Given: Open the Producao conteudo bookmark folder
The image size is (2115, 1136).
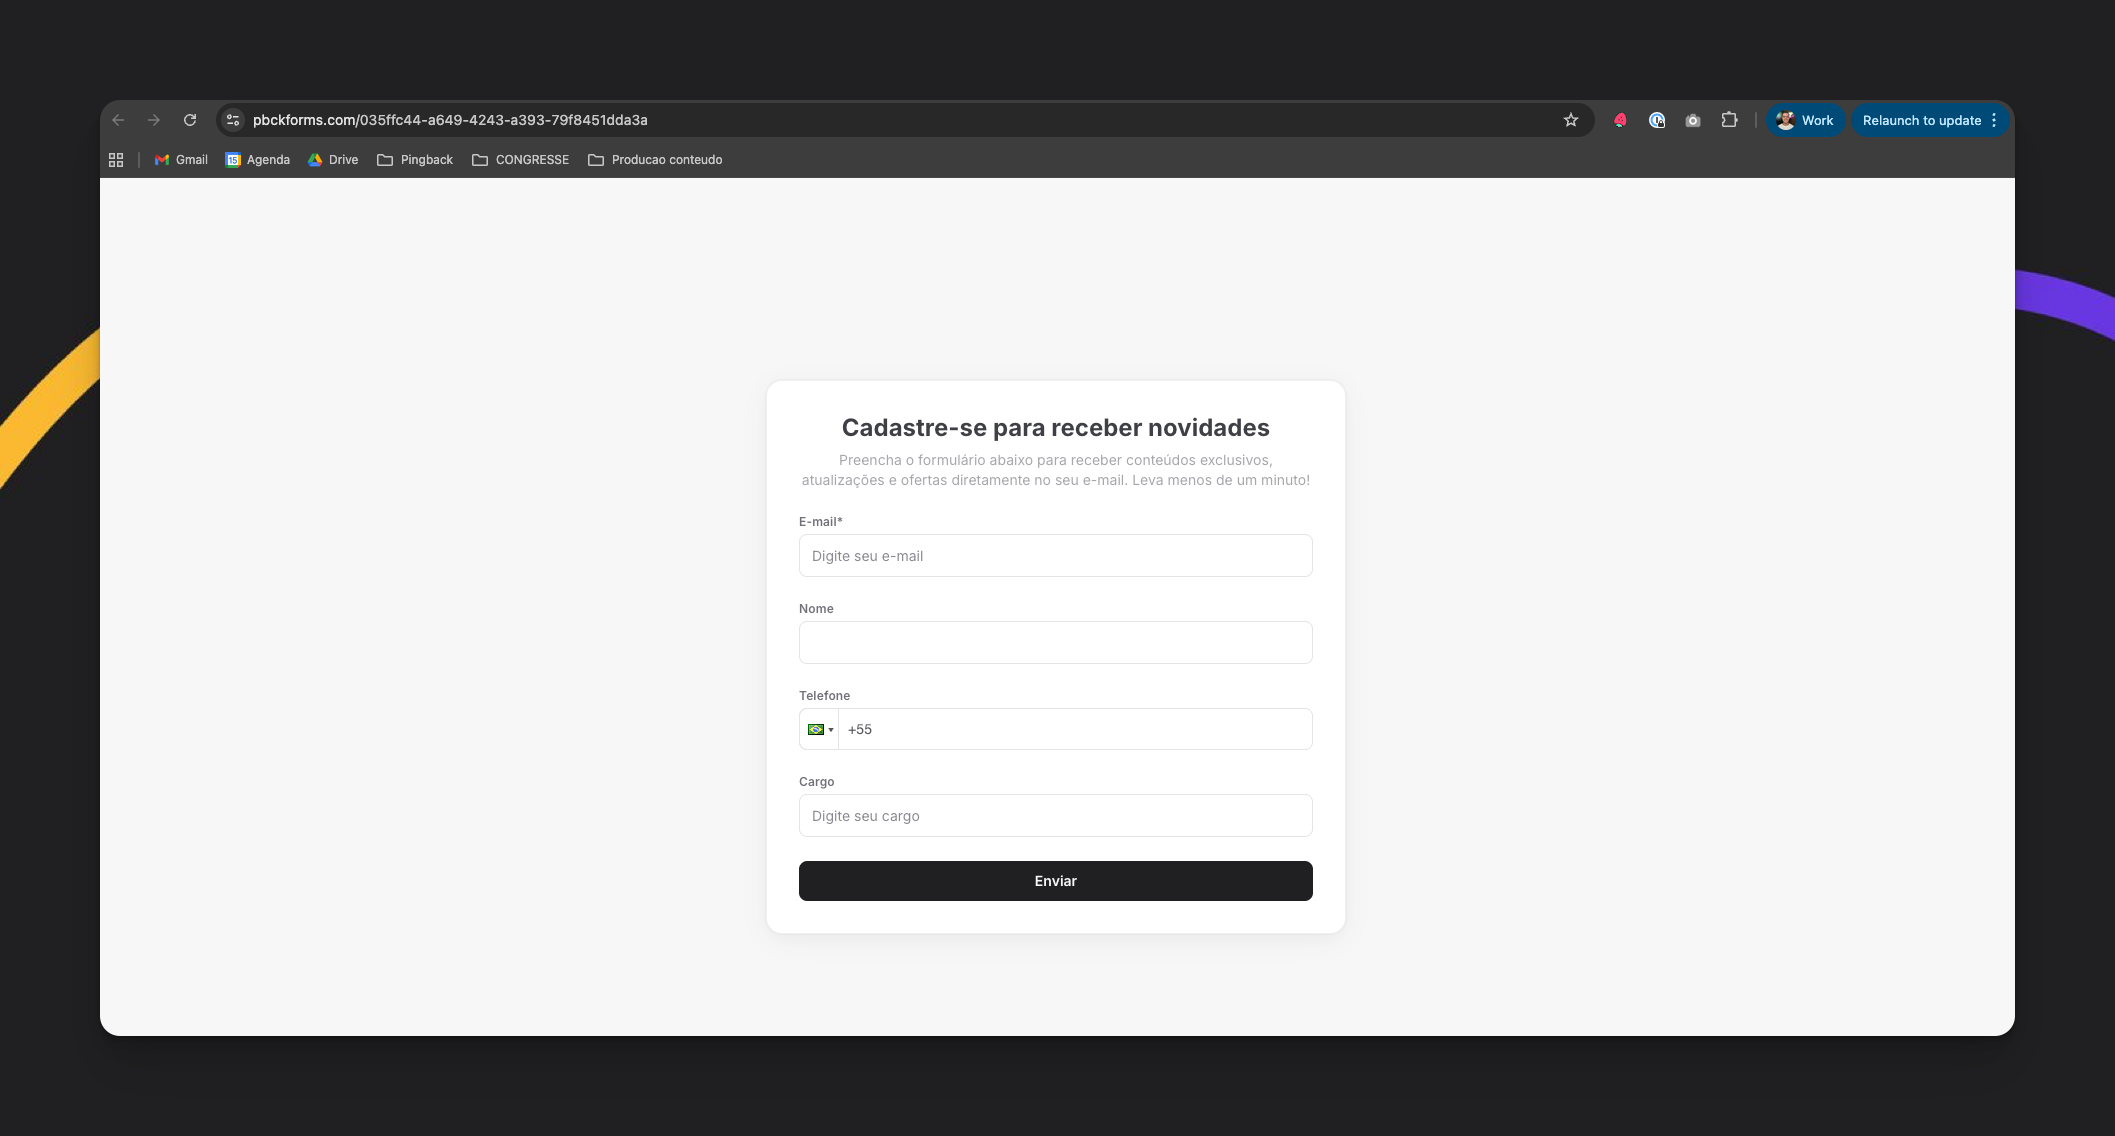Looking at the screenshot, I should point(655,160).
